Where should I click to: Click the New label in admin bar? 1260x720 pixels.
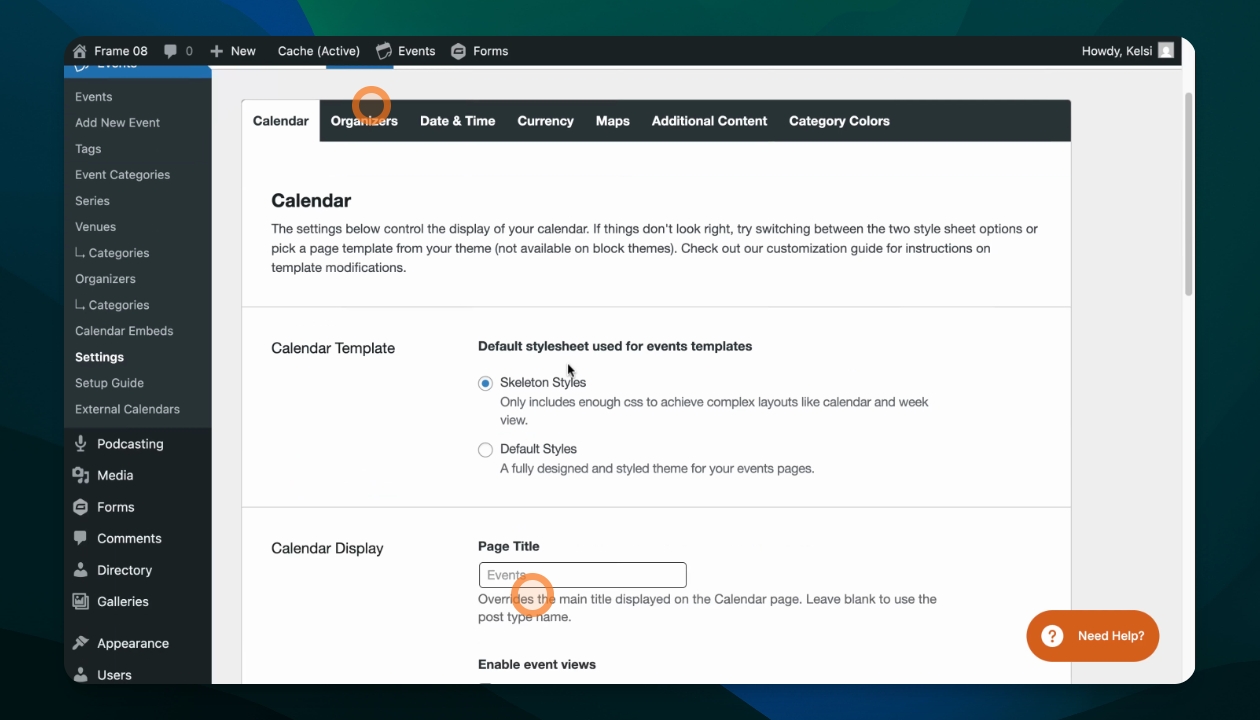(243, 51)
